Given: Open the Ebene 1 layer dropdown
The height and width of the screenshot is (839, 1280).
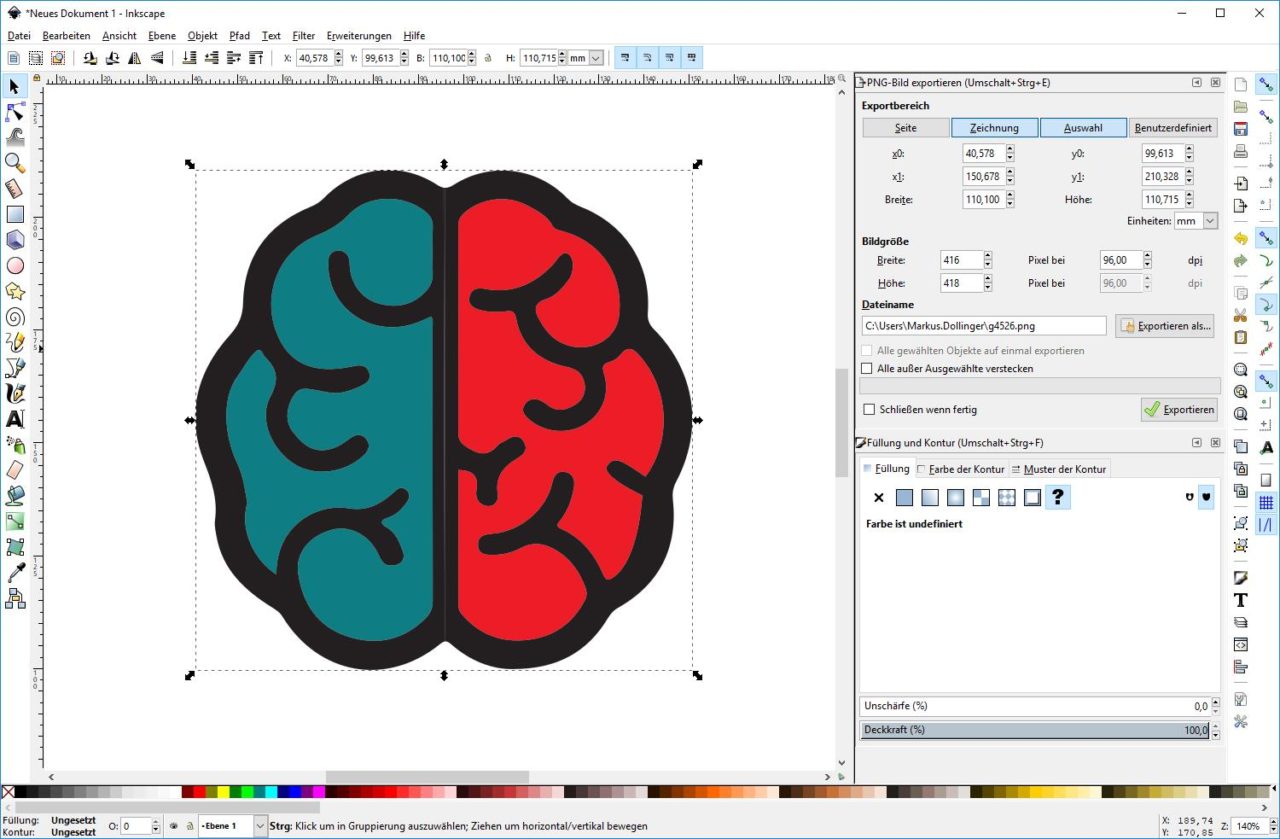Looking at the screenshot, I should click(260, 826).
